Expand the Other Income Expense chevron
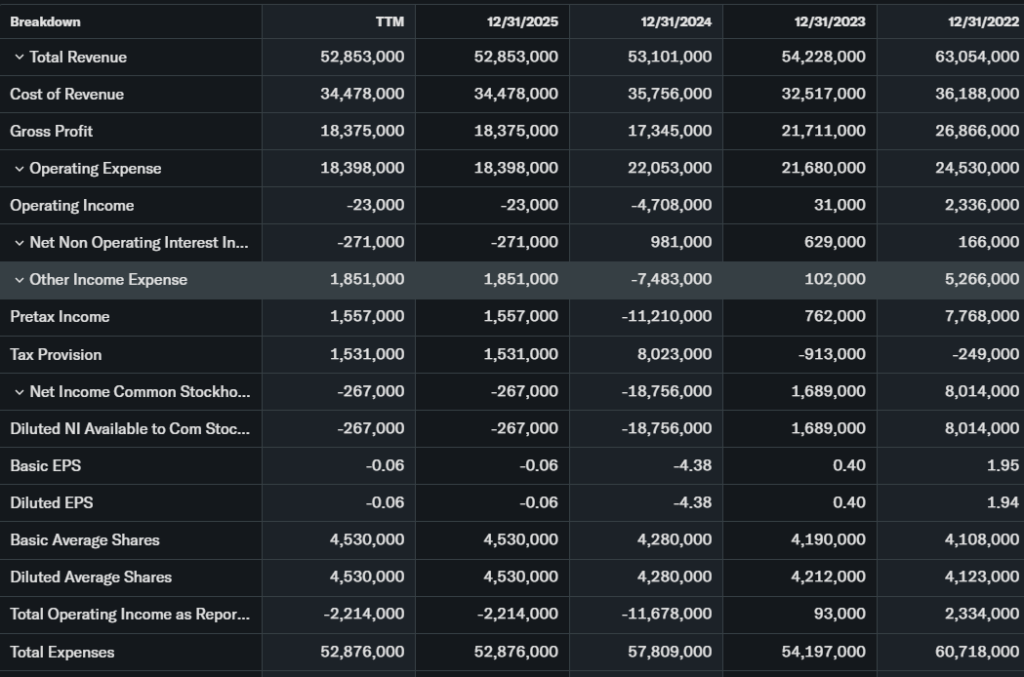Image resolution: width=1024 pixels, height=677 pixels. click(19, 280)
